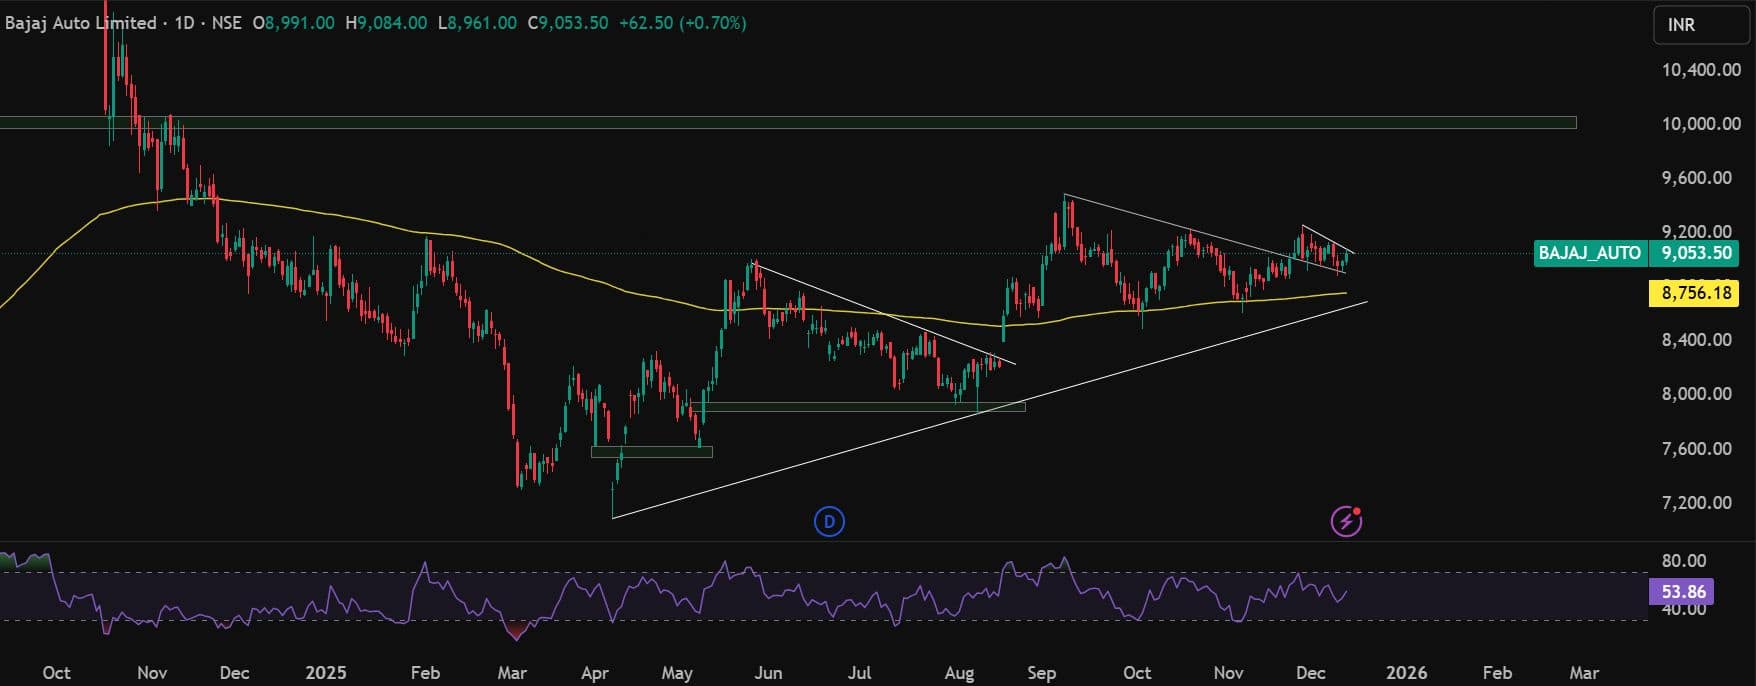The image size is (1756, 686).
Task: Click the high value H9,084.00
Action: [386, 22]
